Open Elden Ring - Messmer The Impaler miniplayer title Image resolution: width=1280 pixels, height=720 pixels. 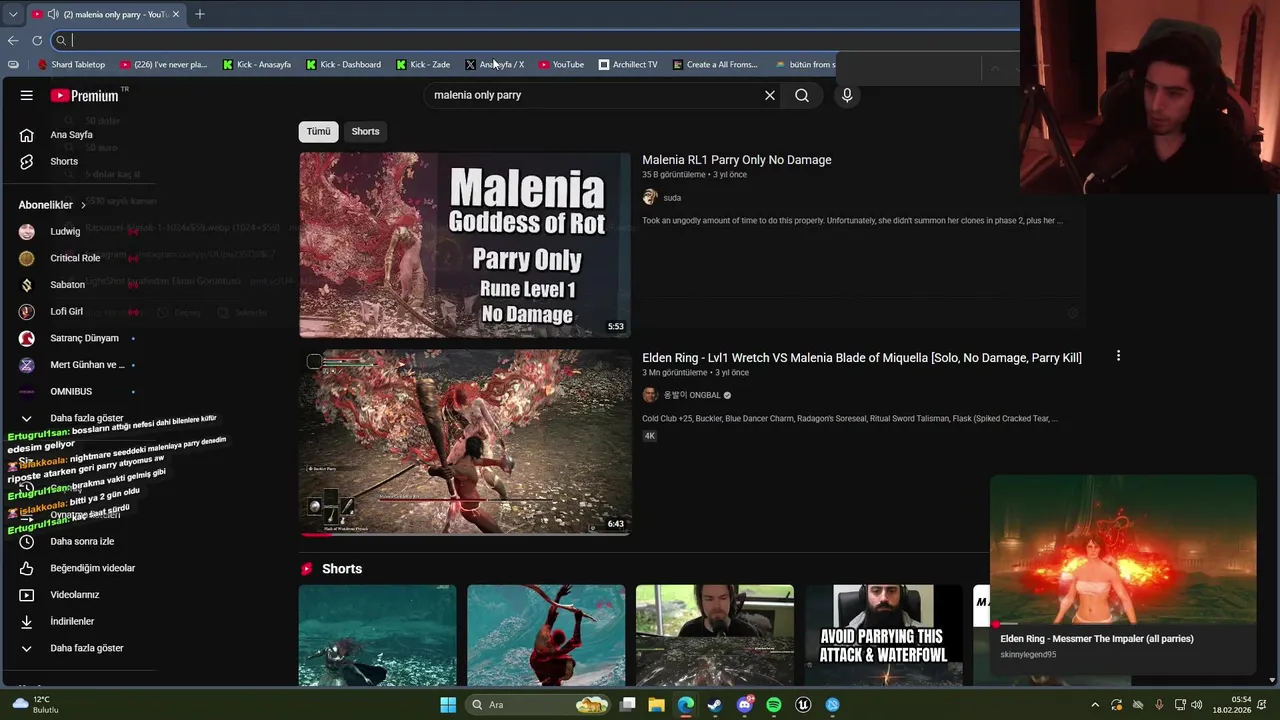click(x=1097, y=638)
